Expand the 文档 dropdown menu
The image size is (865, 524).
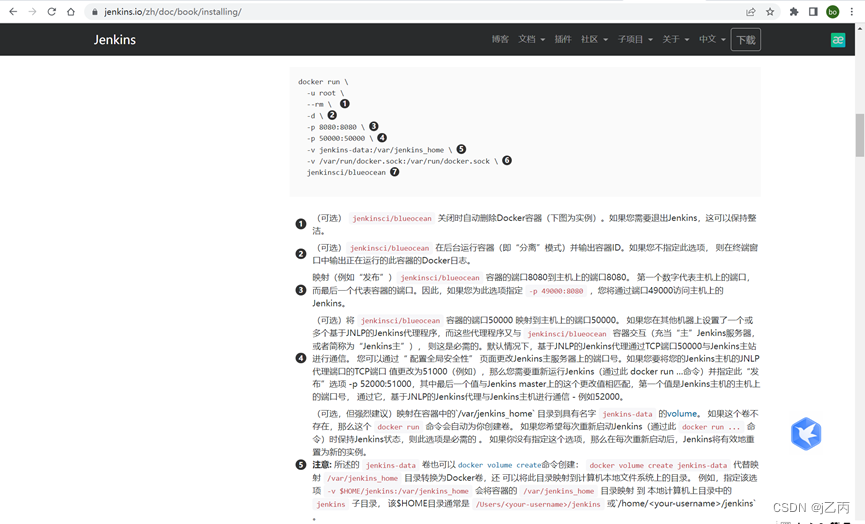(531, 39)
